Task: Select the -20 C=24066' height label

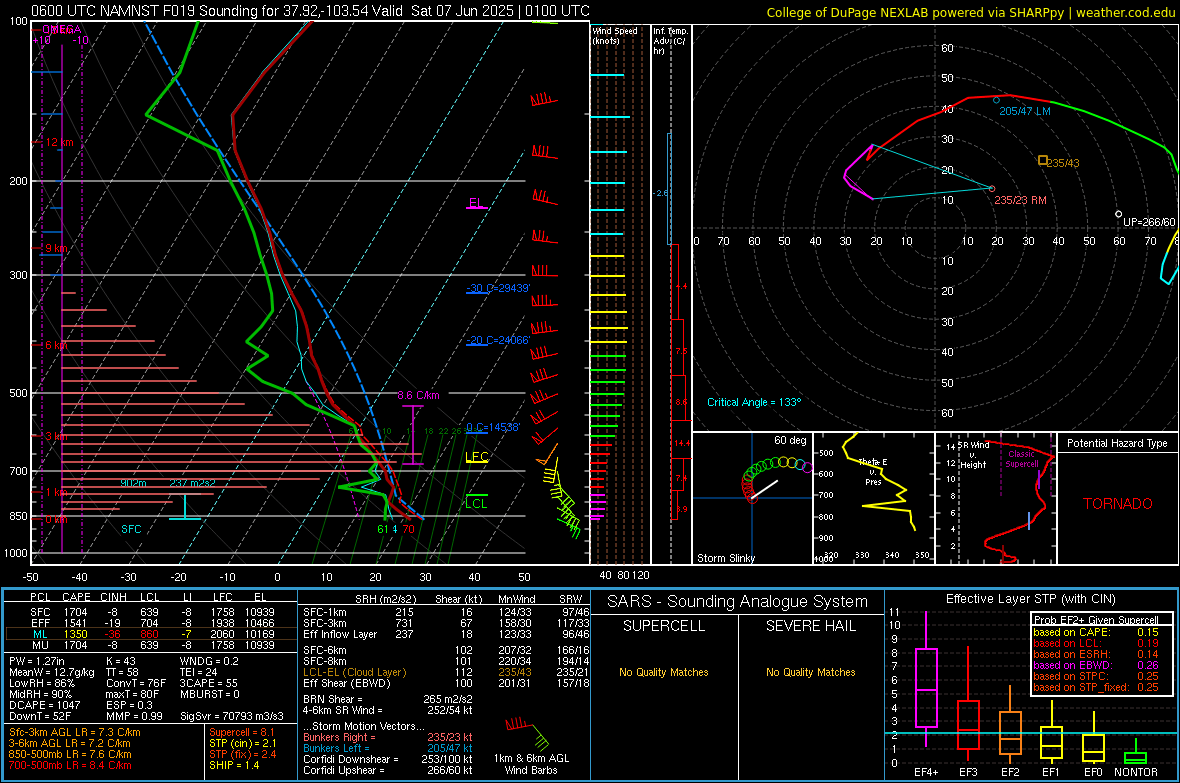Action: [x=498, y=340]
